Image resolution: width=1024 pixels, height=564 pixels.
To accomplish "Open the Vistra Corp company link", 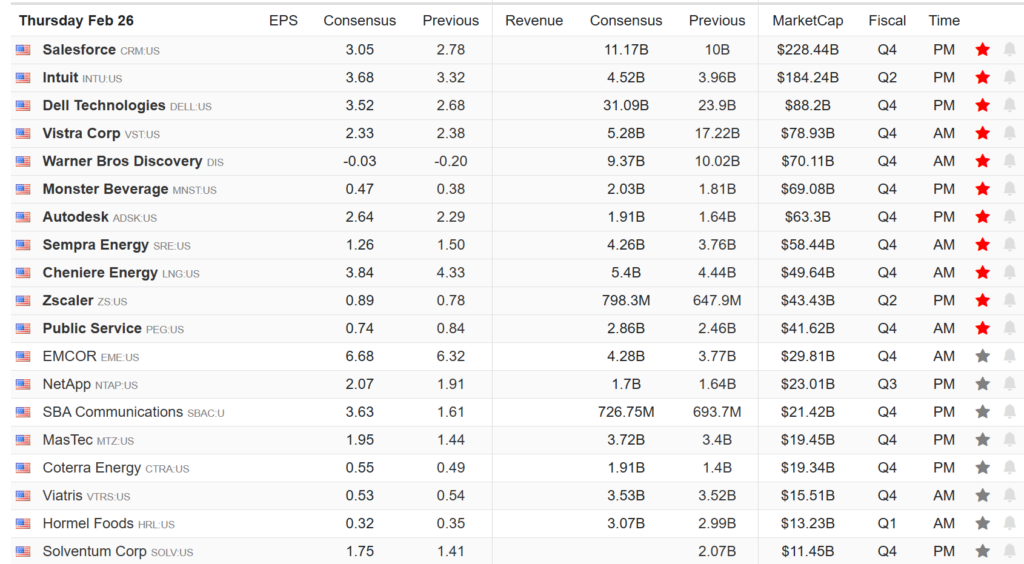I will click(81, 133).
